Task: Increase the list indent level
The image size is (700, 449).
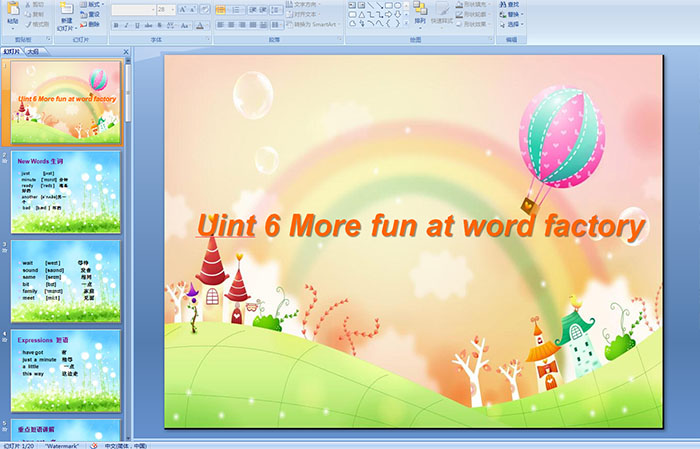Action: pos(263,10)
